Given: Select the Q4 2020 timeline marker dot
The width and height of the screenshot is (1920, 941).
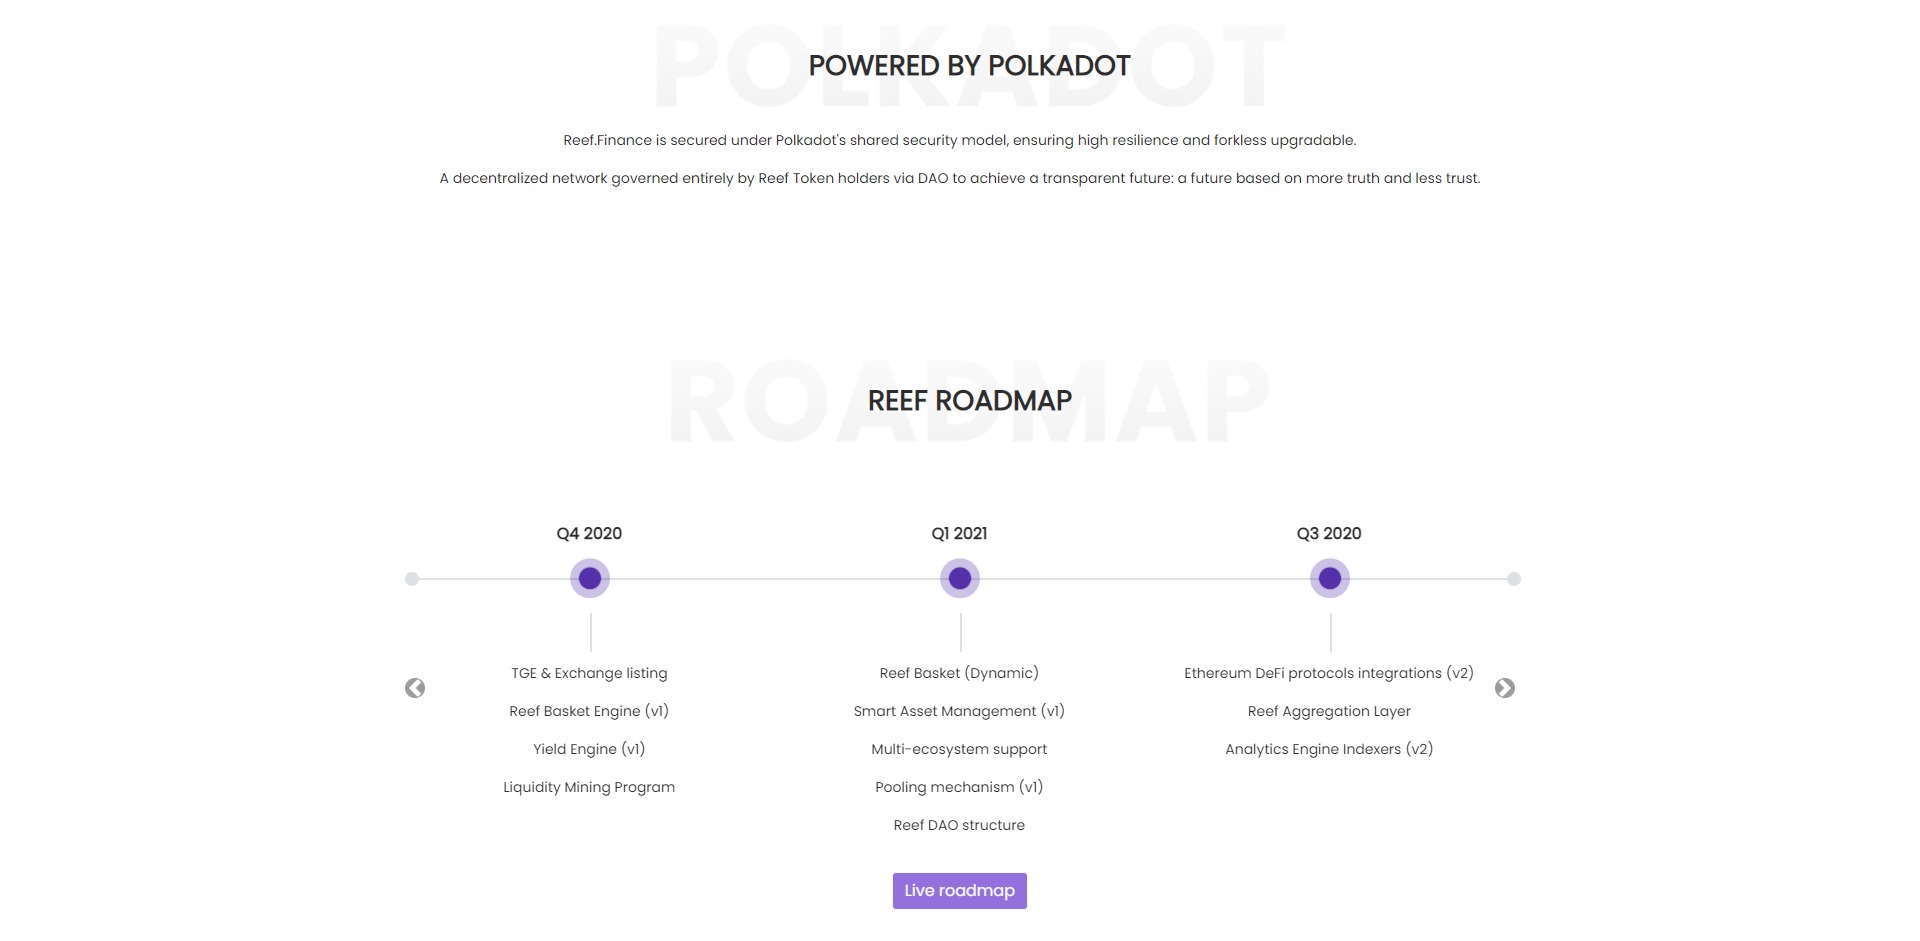Looking at the screenshot, I should [x=590, y=578].
